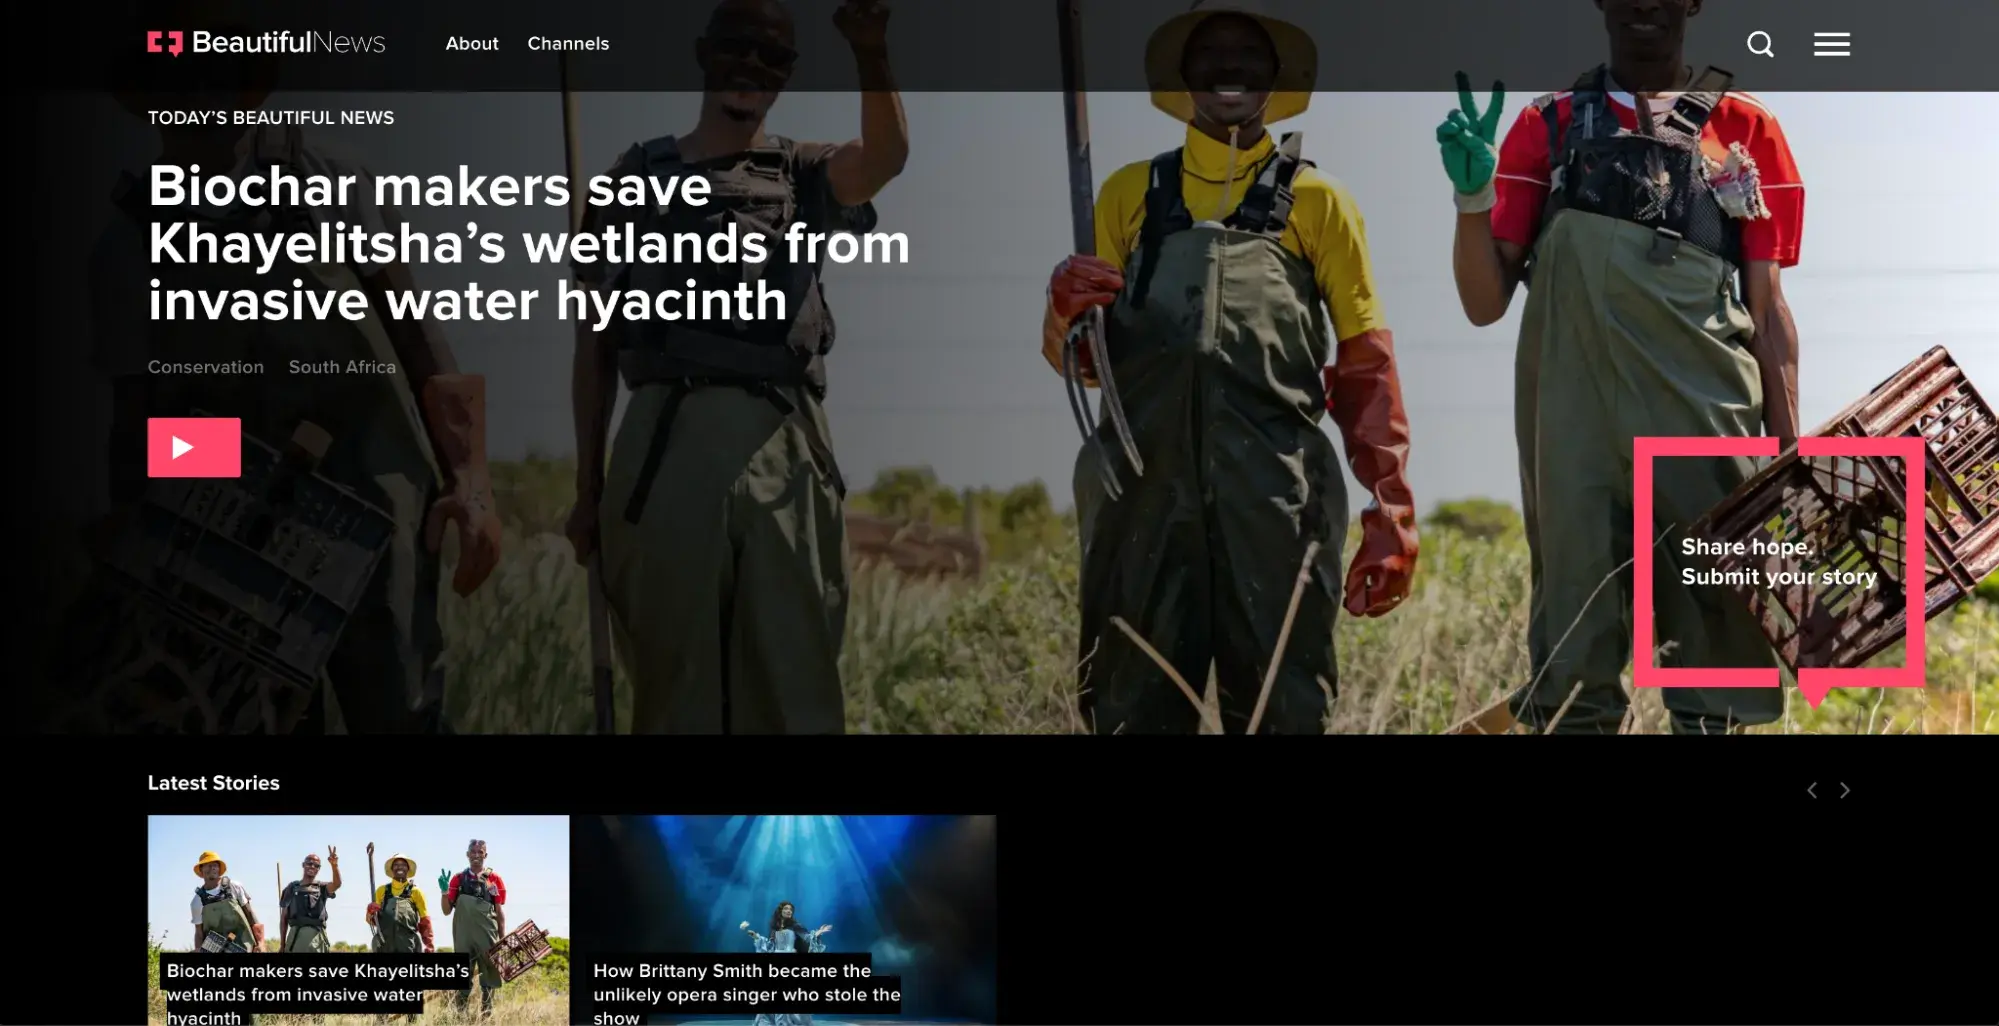Click the 'TODAY'S BEAUTIFUL NEWS' label
The width and height of the screenshot is (1999, 1026).
coord(271,118)
